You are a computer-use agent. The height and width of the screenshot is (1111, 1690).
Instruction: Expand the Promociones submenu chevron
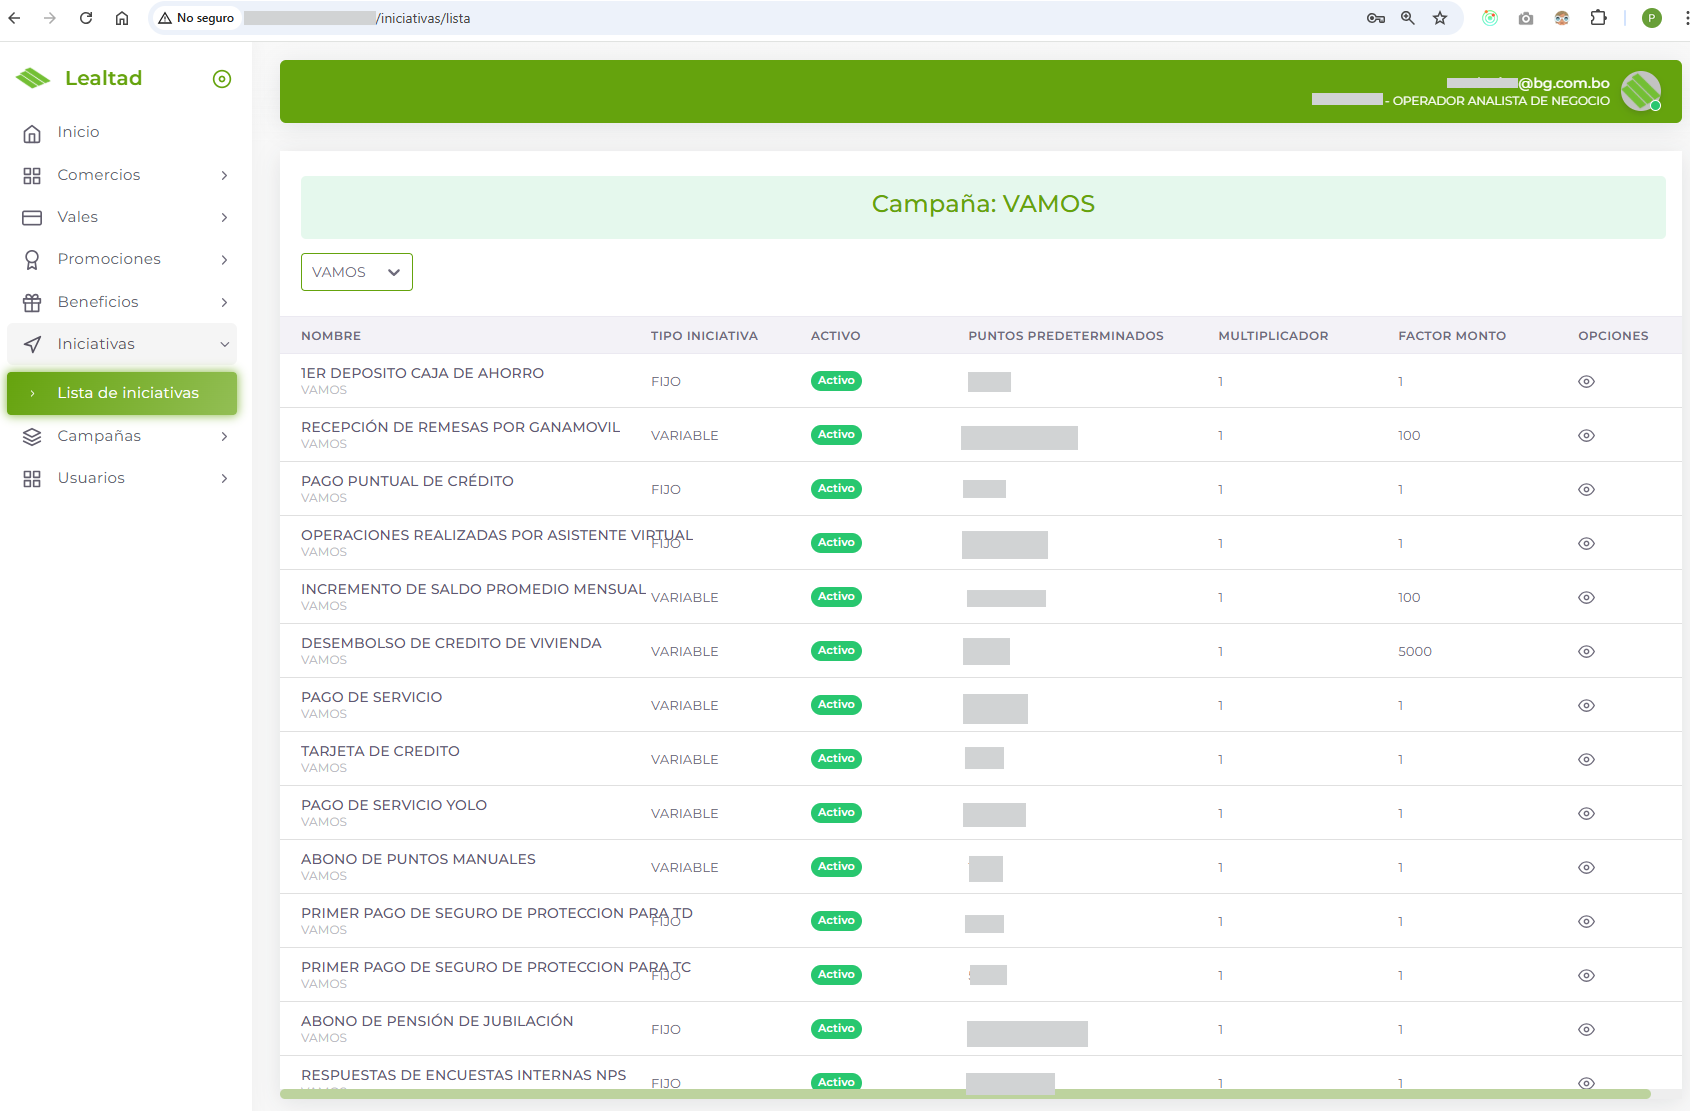(x=224, y=259)
